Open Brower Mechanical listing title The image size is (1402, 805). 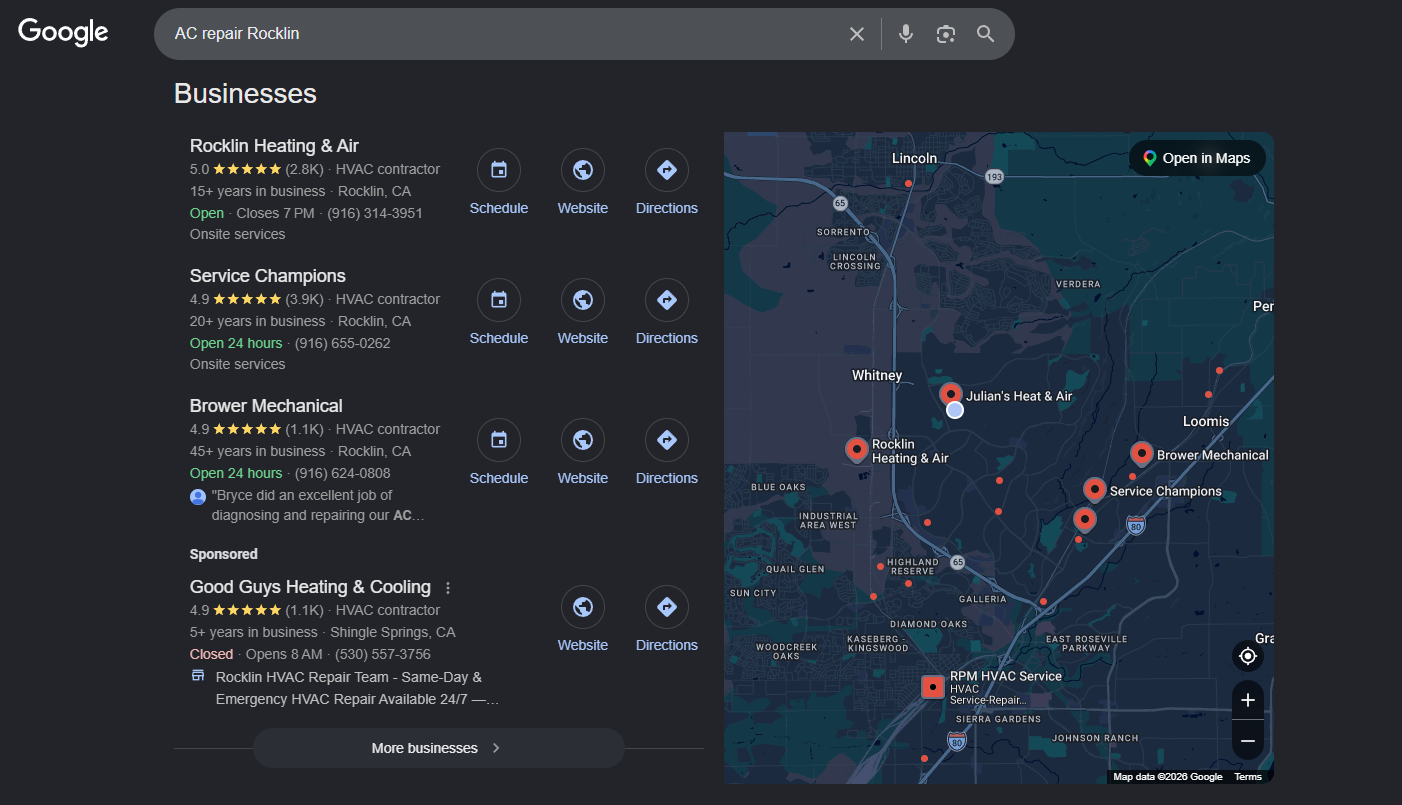(266, 406)
